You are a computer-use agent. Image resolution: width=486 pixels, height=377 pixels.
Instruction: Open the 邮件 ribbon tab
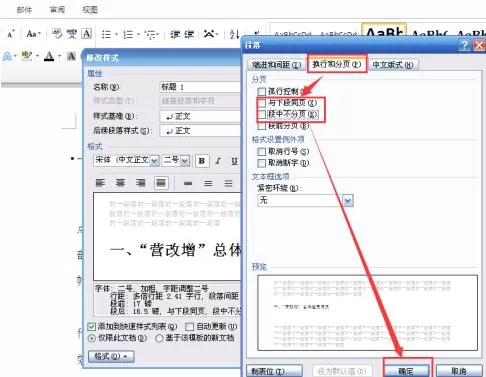tap(24, 10)
